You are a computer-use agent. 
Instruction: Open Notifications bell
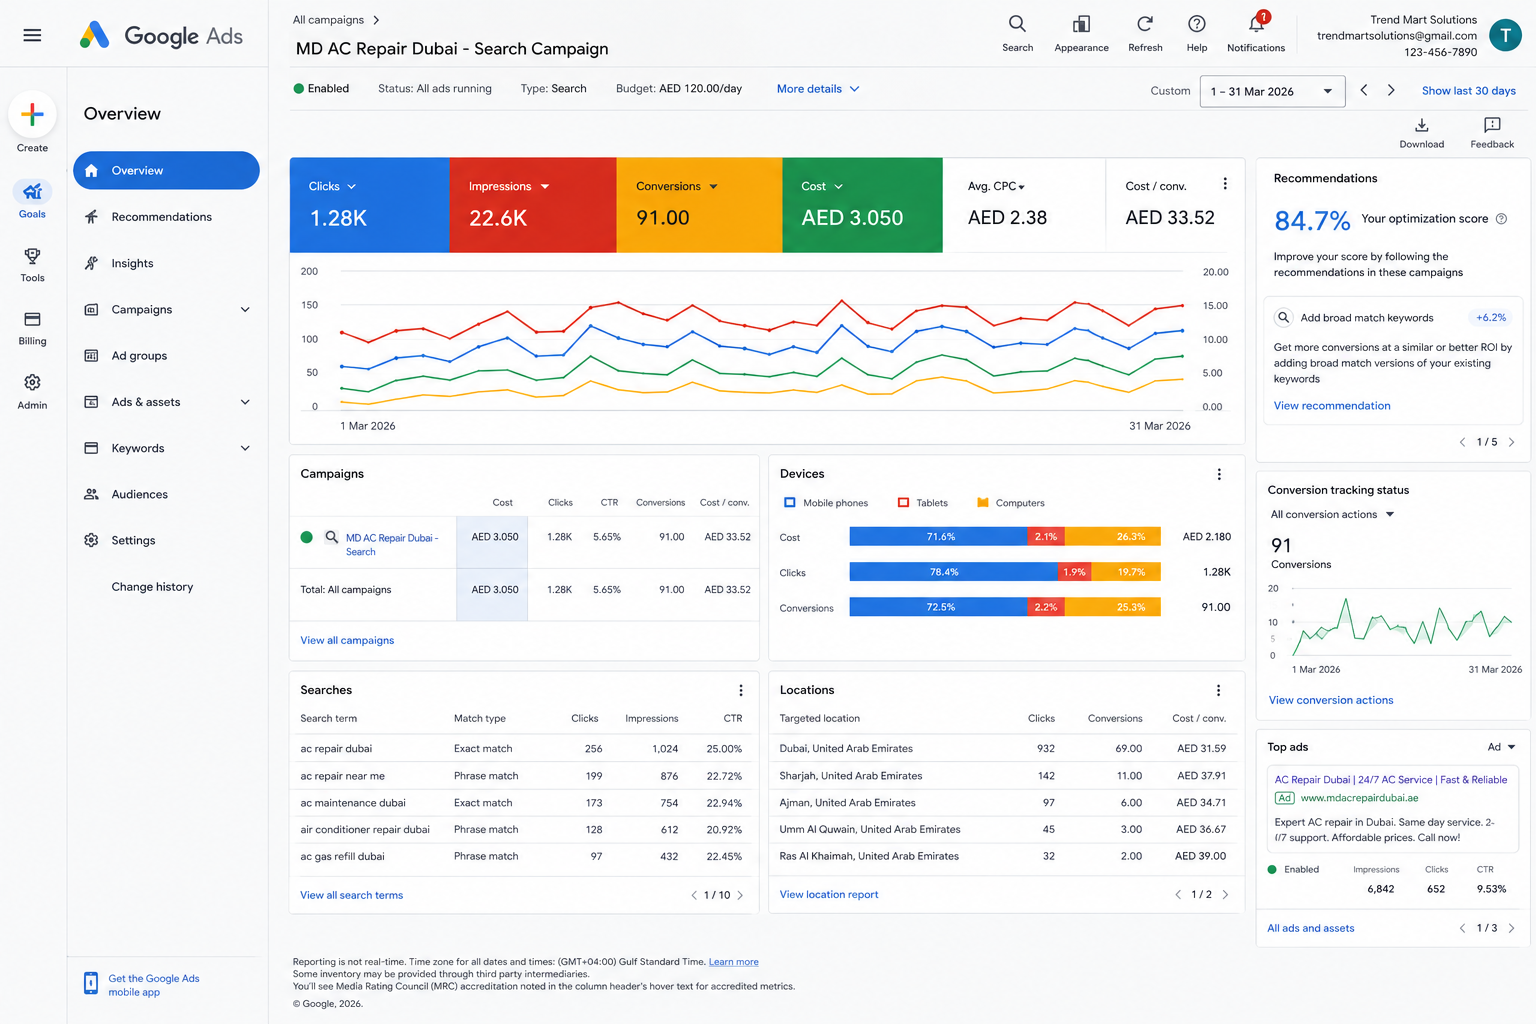coord(1256,32)
